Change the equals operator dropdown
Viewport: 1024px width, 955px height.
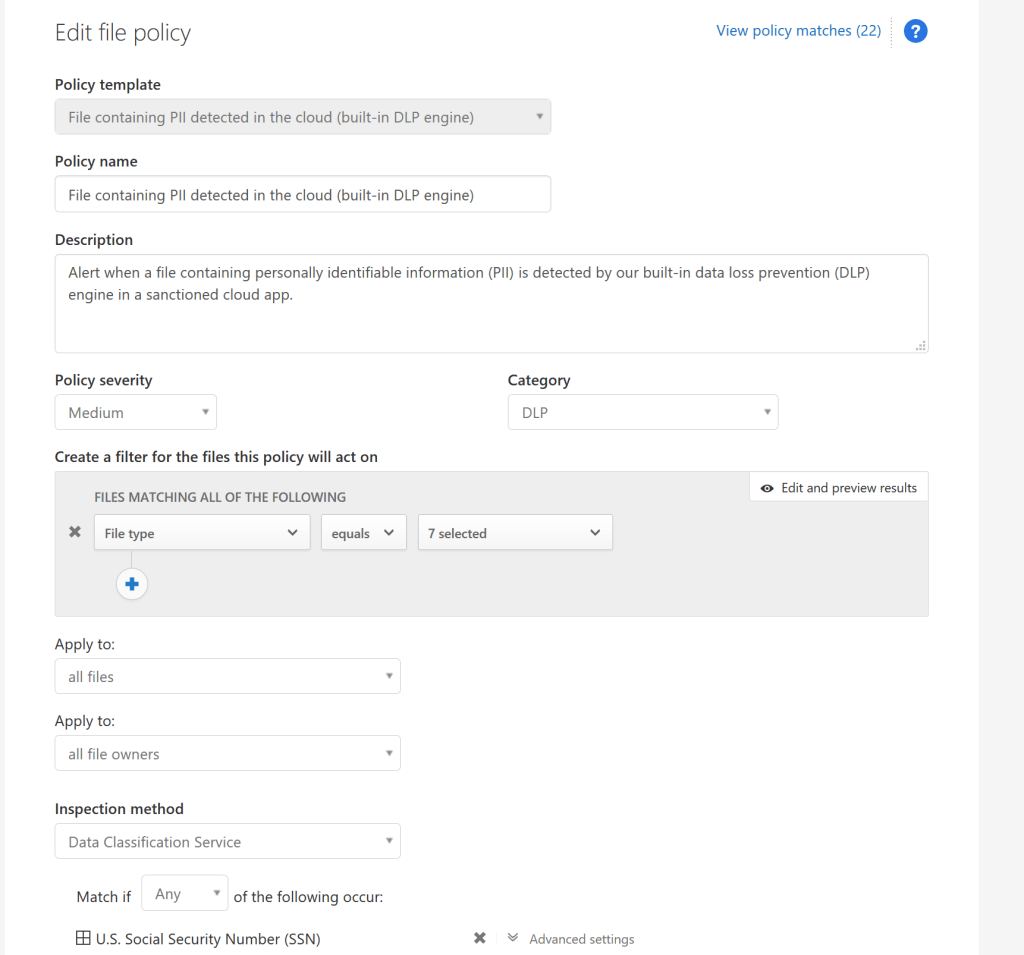363,533
